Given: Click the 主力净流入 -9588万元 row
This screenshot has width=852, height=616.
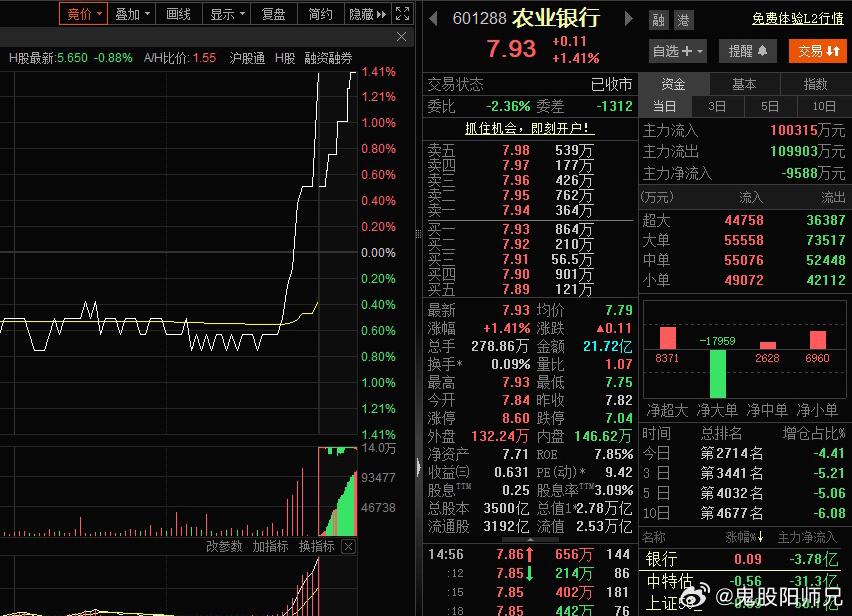Looking at the screenshot, I should pyautogui.click(x=744, y=173).
